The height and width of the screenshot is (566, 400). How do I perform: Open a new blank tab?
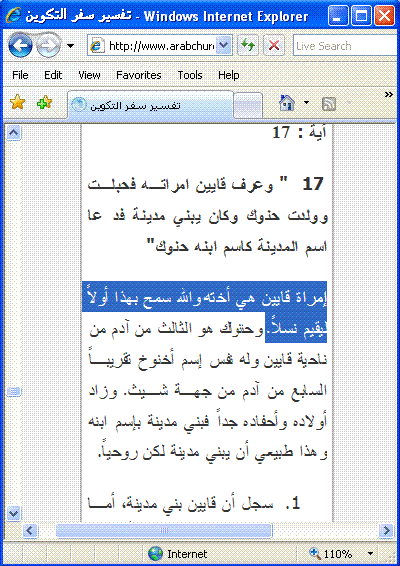pos(248,106)
